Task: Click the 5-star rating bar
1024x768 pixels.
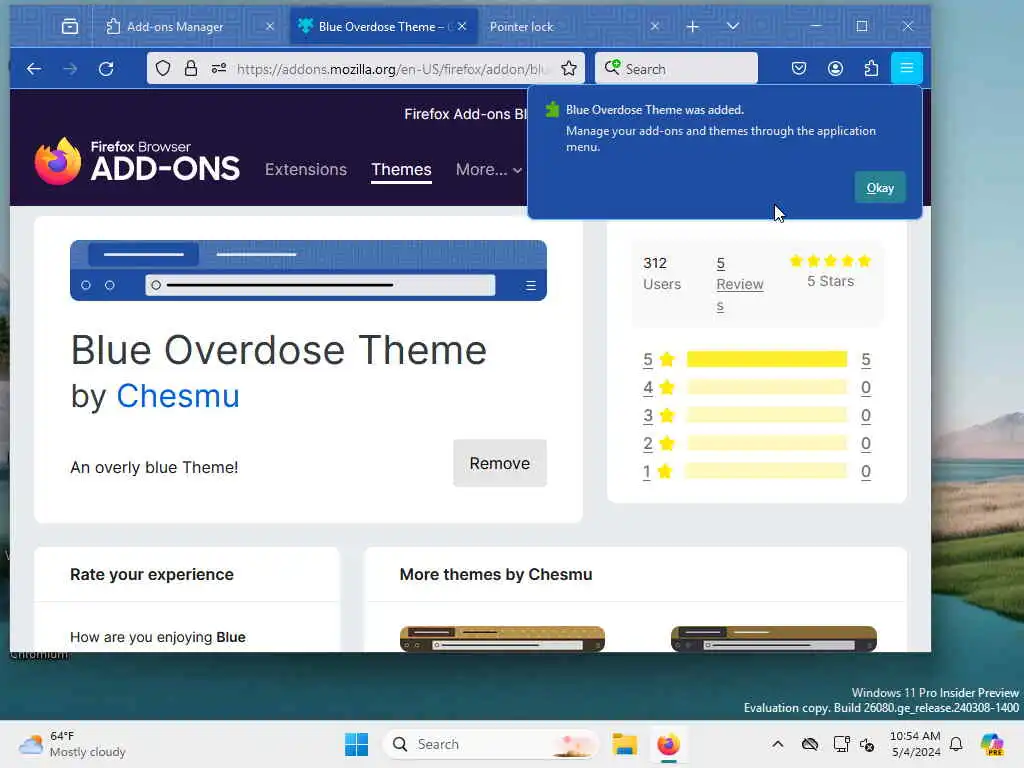Action: point(767,359)
